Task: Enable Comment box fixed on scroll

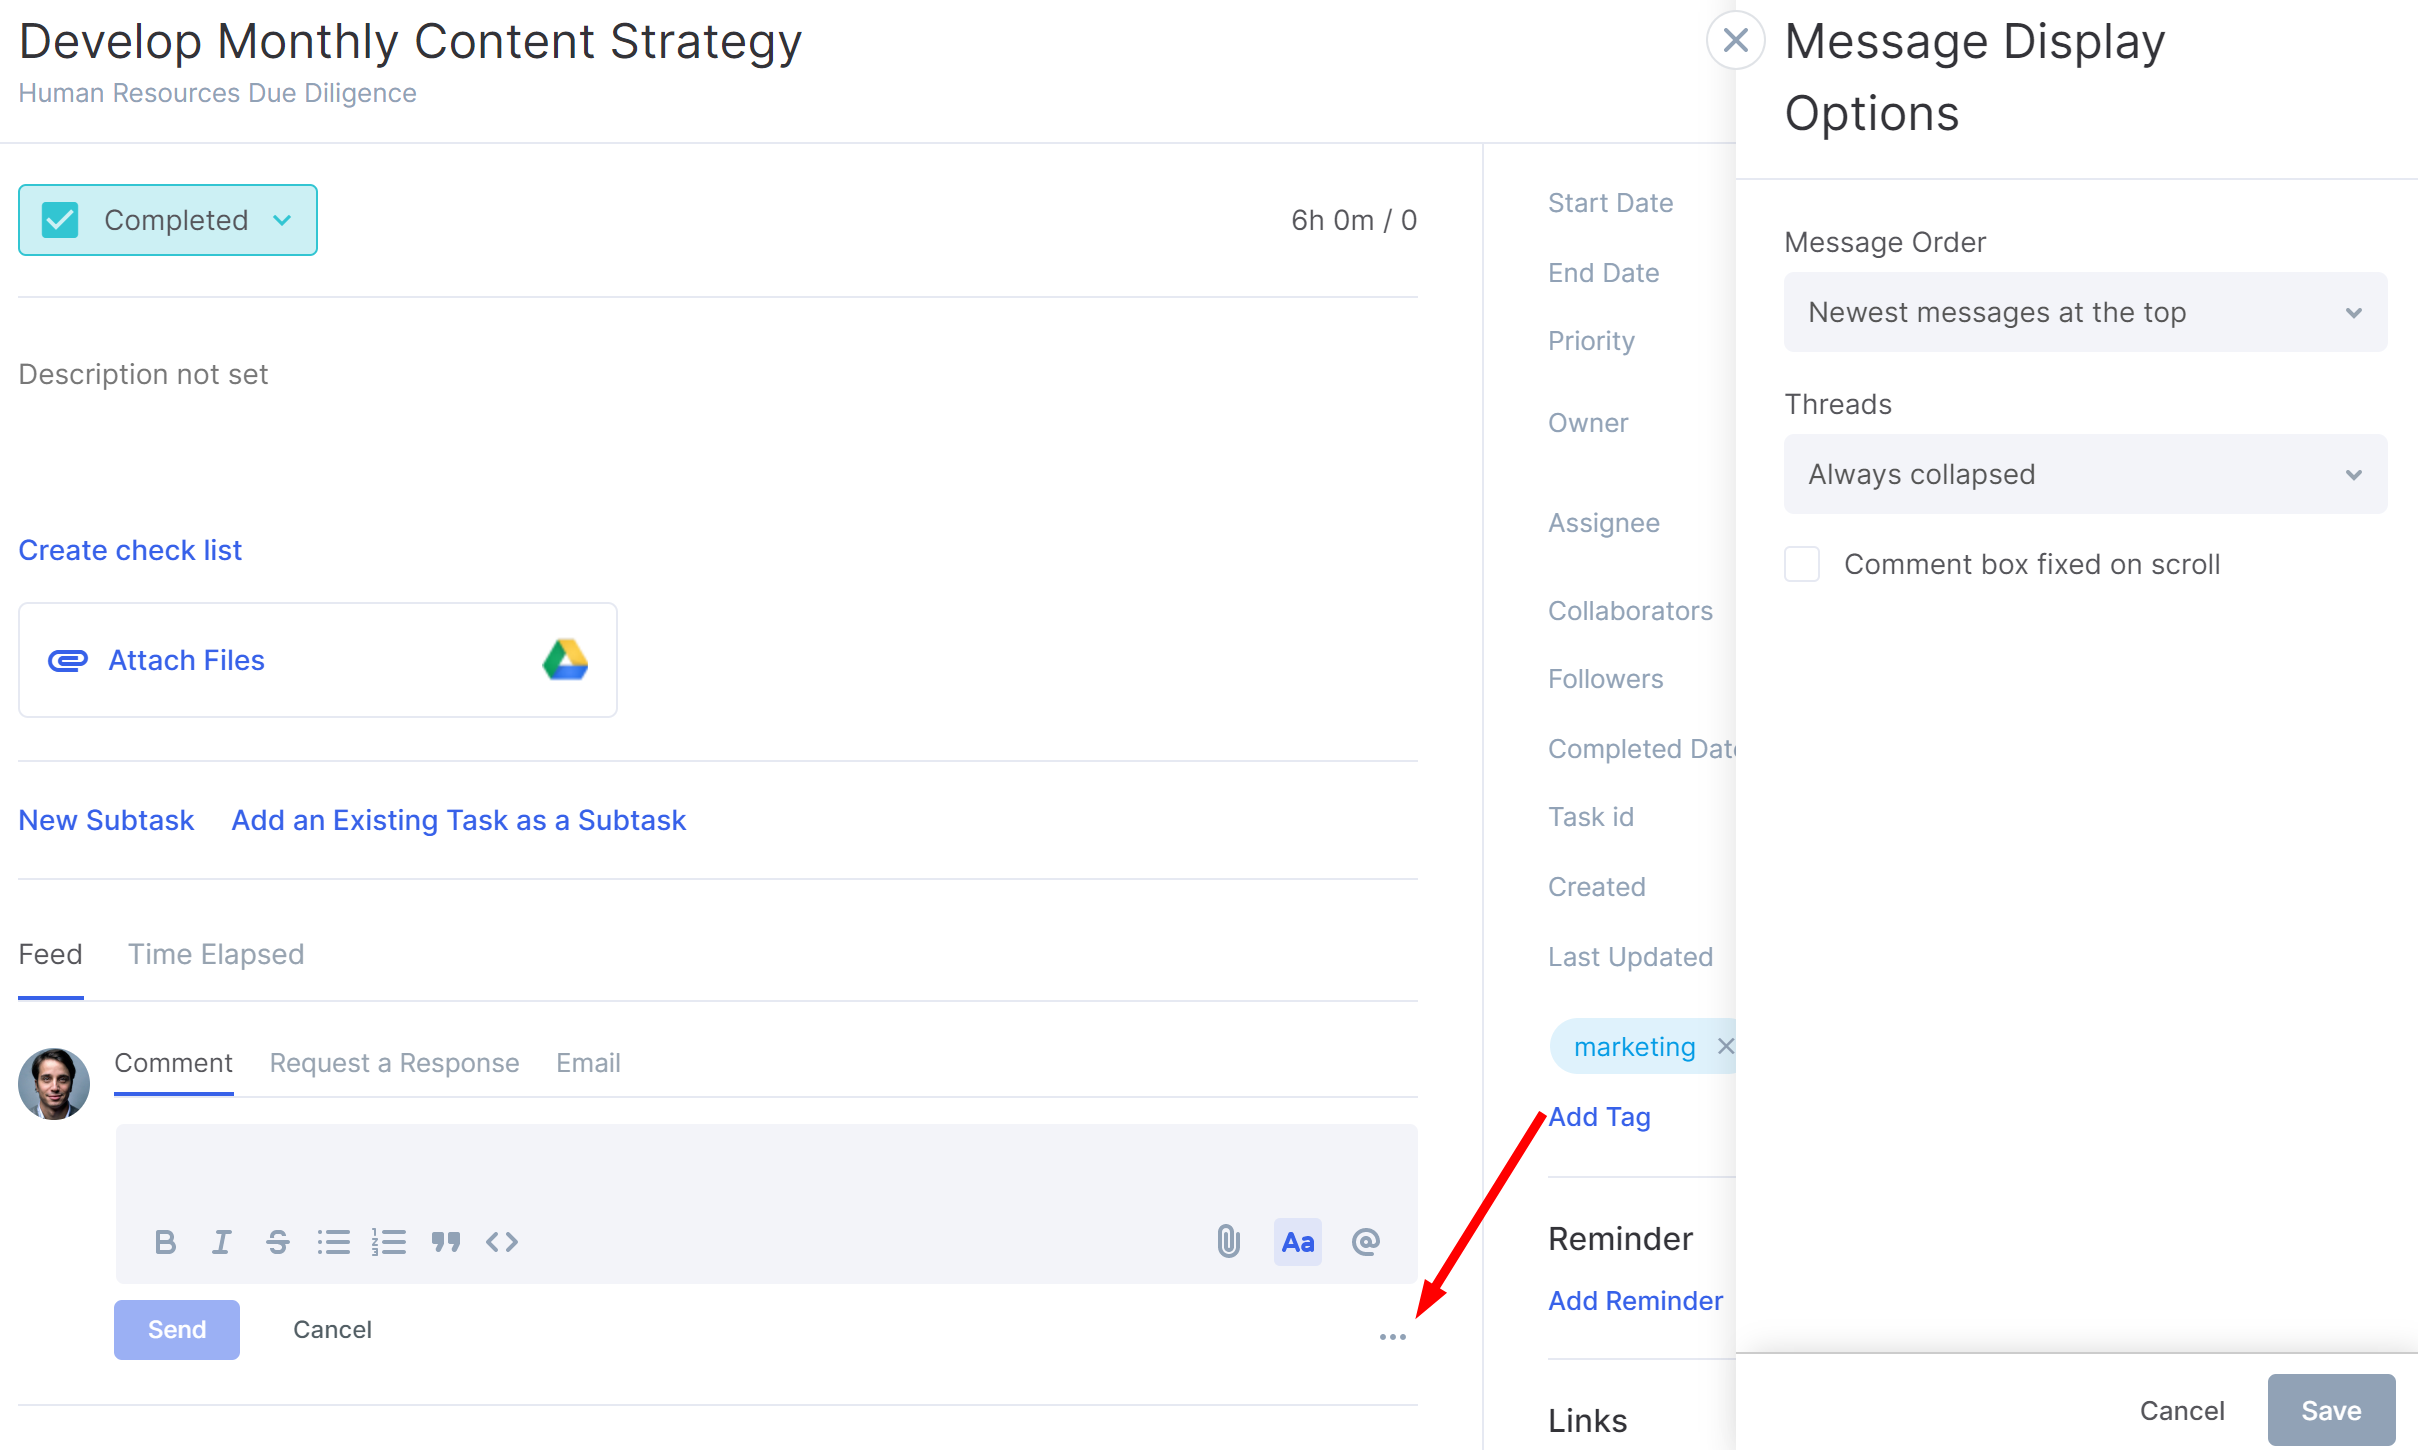Action: tap(1802, 564)
